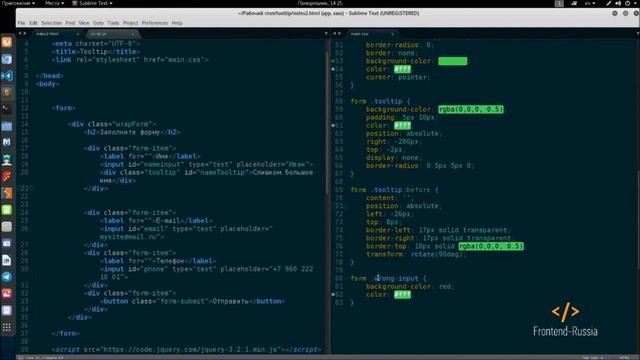Open the green lamp app icon in dock

7,159
